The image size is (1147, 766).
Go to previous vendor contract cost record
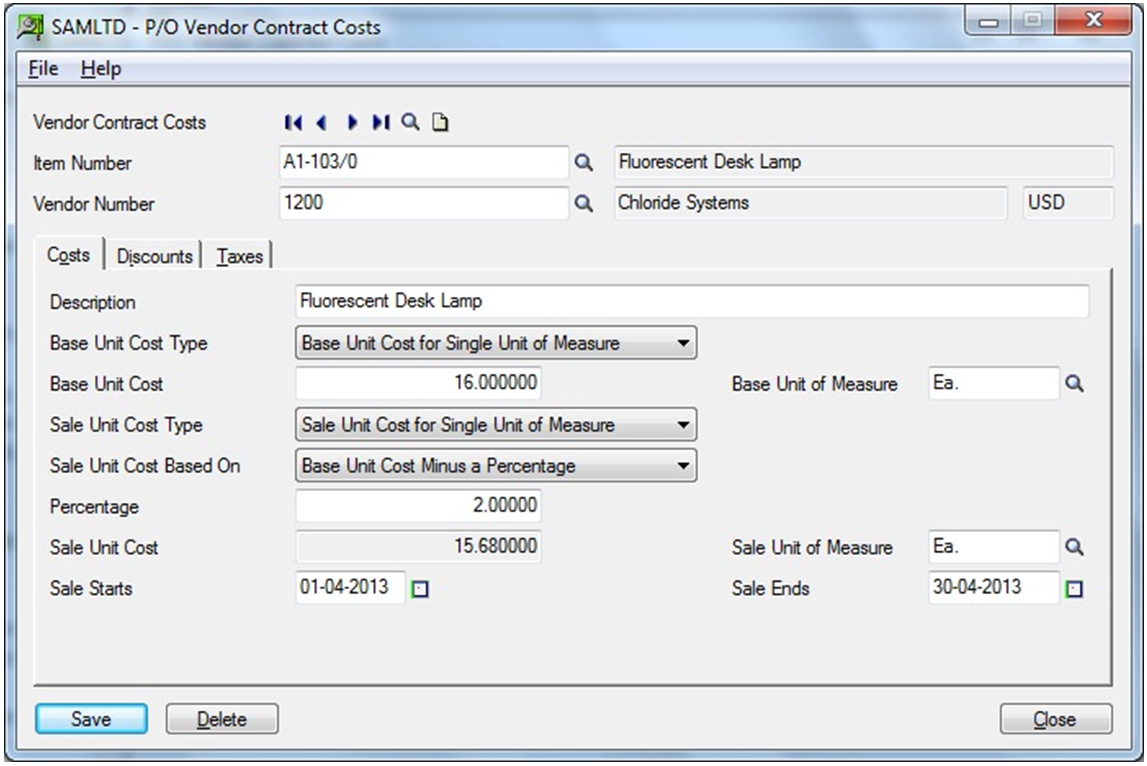coord(322,123)
